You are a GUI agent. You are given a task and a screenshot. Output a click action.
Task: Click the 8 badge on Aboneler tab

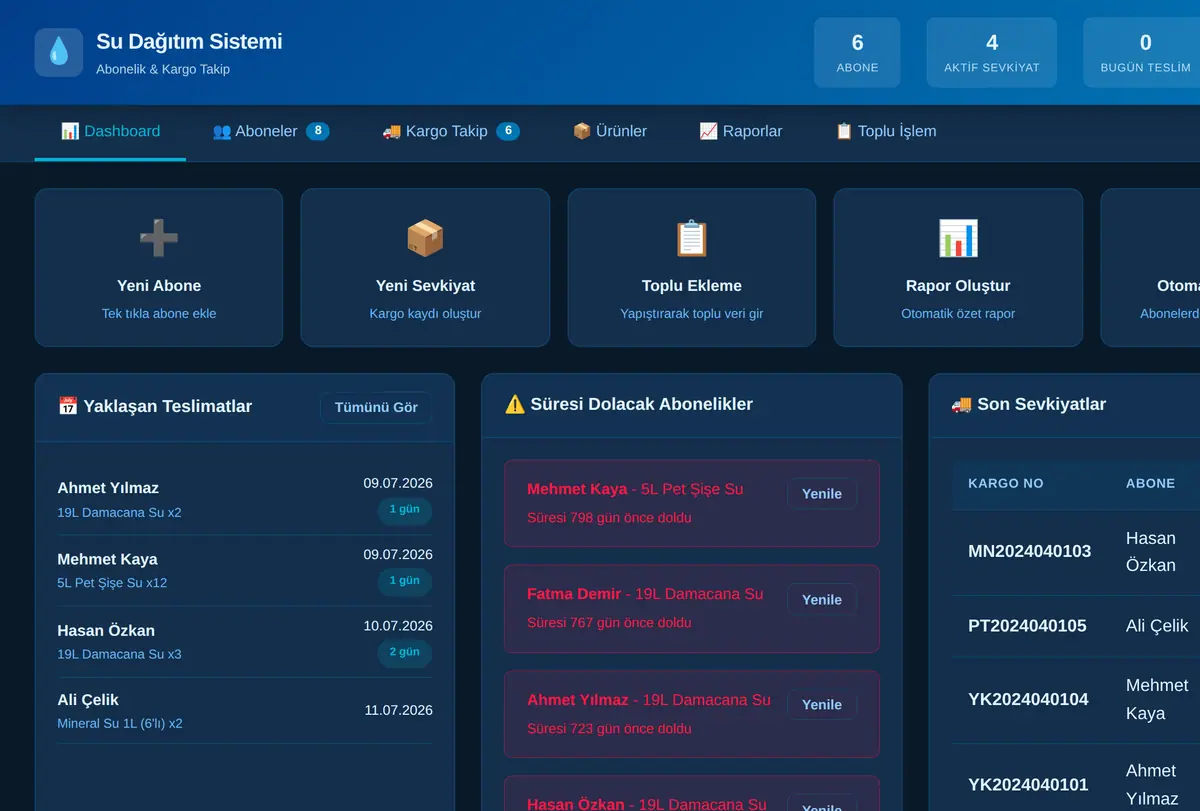coord(318,131)
